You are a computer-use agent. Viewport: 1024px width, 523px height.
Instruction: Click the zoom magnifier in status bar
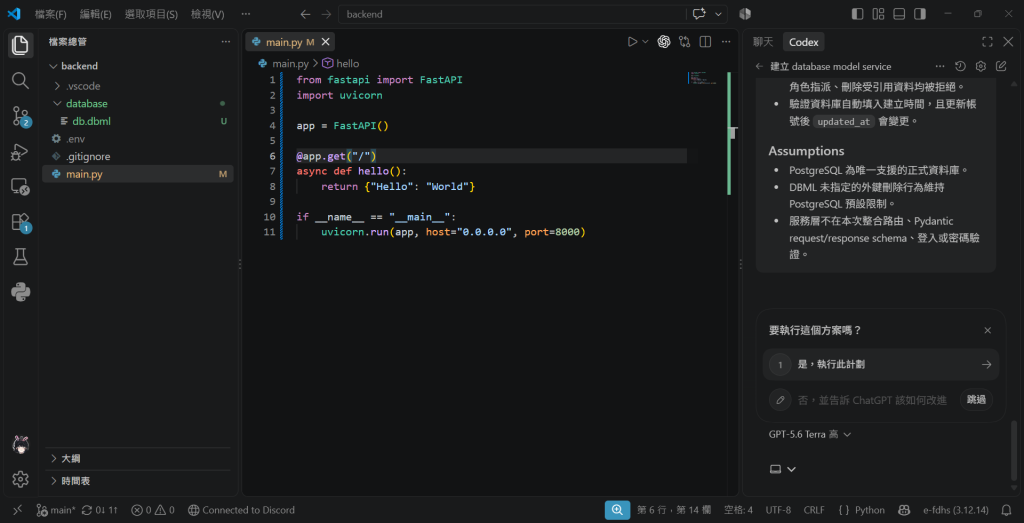pyautogui.click(x=617, y=510)
